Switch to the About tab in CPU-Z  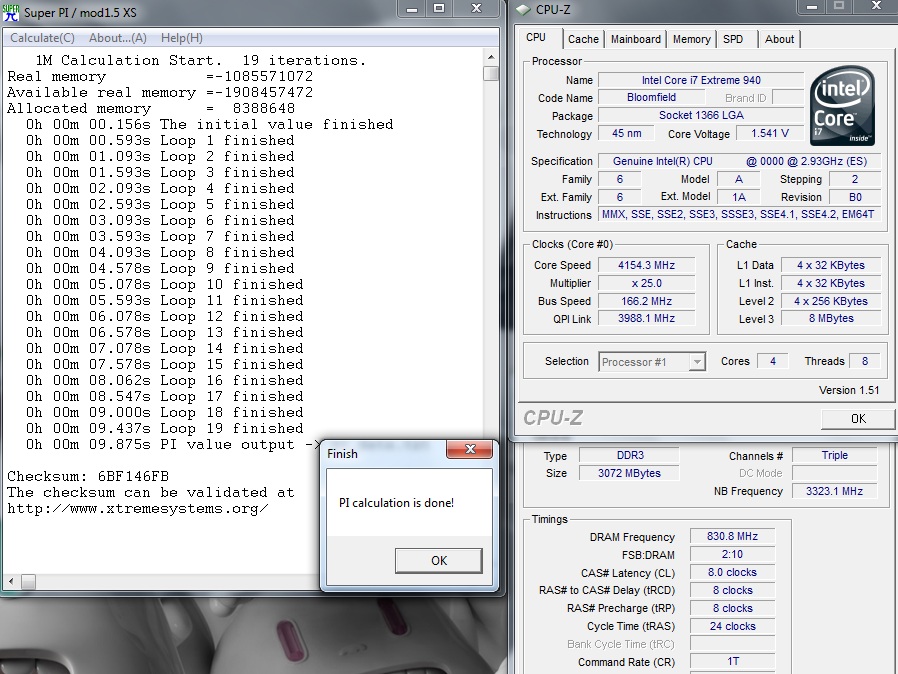779,39
